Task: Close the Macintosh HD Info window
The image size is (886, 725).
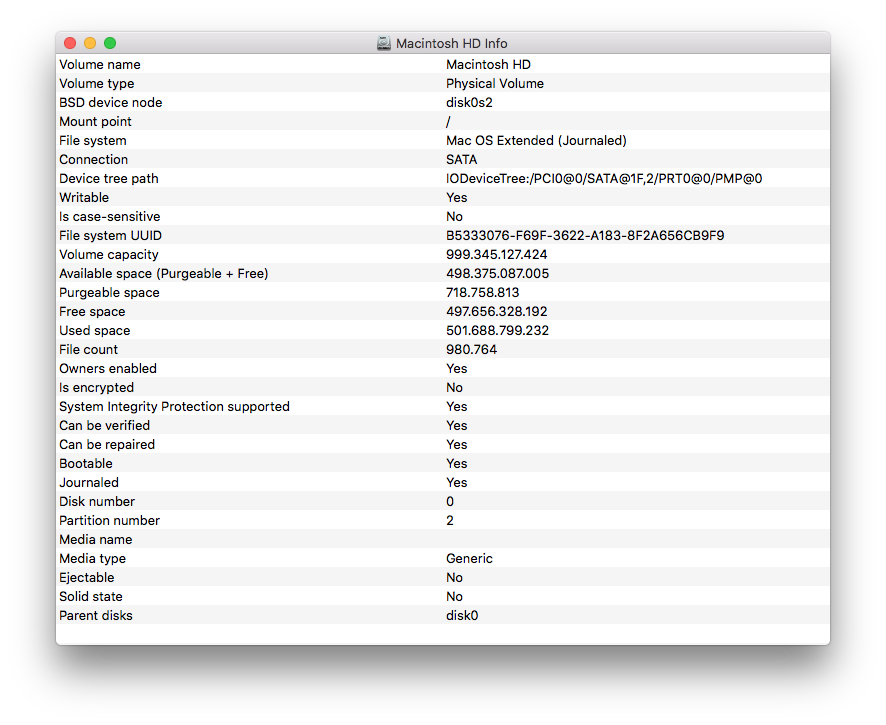Action: point(70,43)
